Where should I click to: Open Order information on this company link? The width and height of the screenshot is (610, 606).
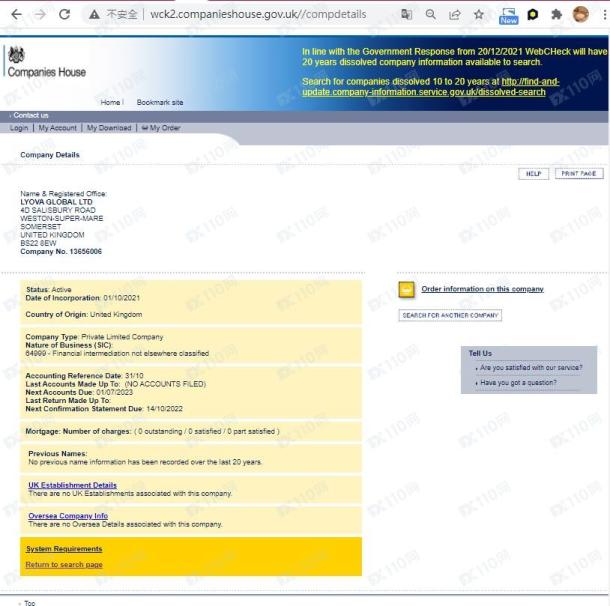[482, 289]
